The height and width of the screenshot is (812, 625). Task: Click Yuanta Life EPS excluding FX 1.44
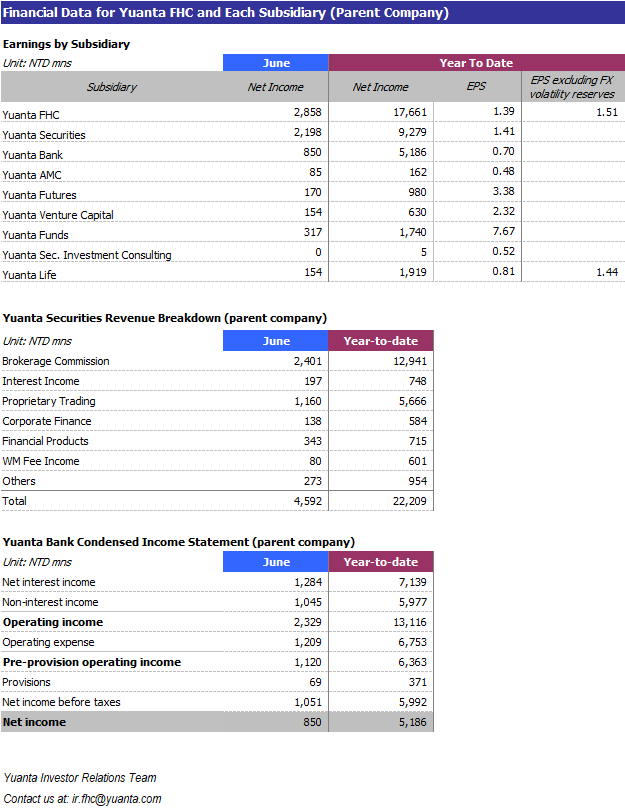click(607, 272)
